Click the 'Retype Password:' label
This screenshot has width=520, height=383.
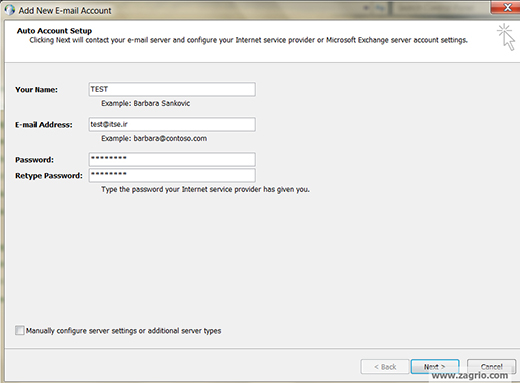coord(49,176)
